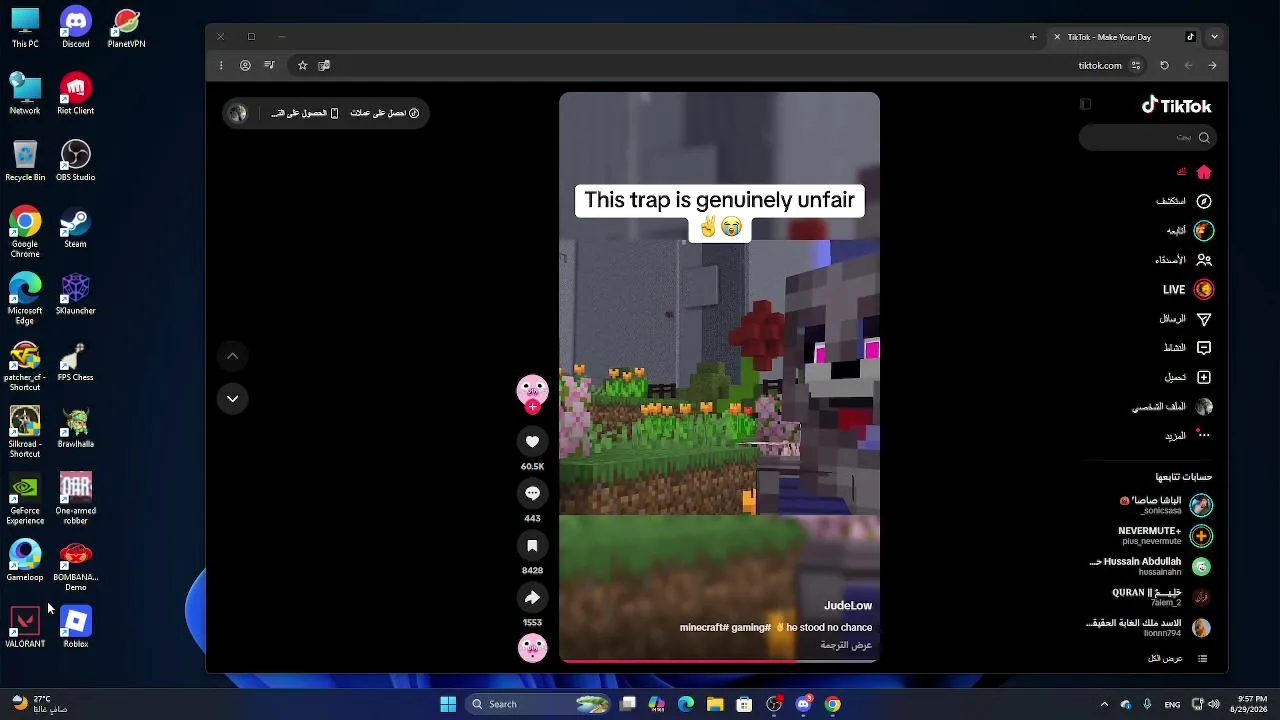Open the NEVERMUTE+ followed account
Image resolution: width=1280 pixels, height=720 pixels.
coord(1164,536)
